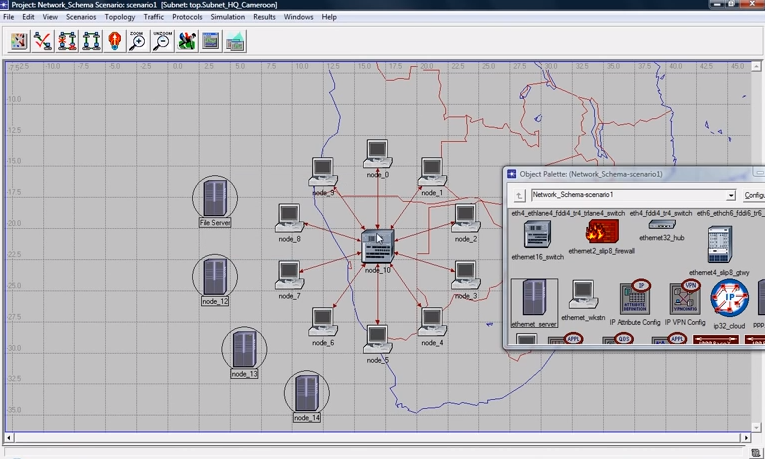
Task: Open the Protocols menu
Action: tap(187, 17)
